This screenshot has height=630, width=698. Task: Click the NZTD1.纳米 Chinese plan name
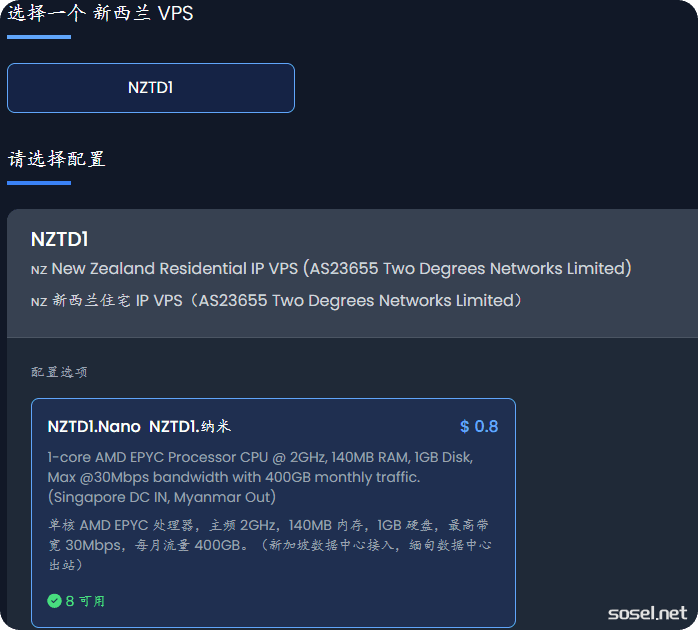[x=190, y=427]
